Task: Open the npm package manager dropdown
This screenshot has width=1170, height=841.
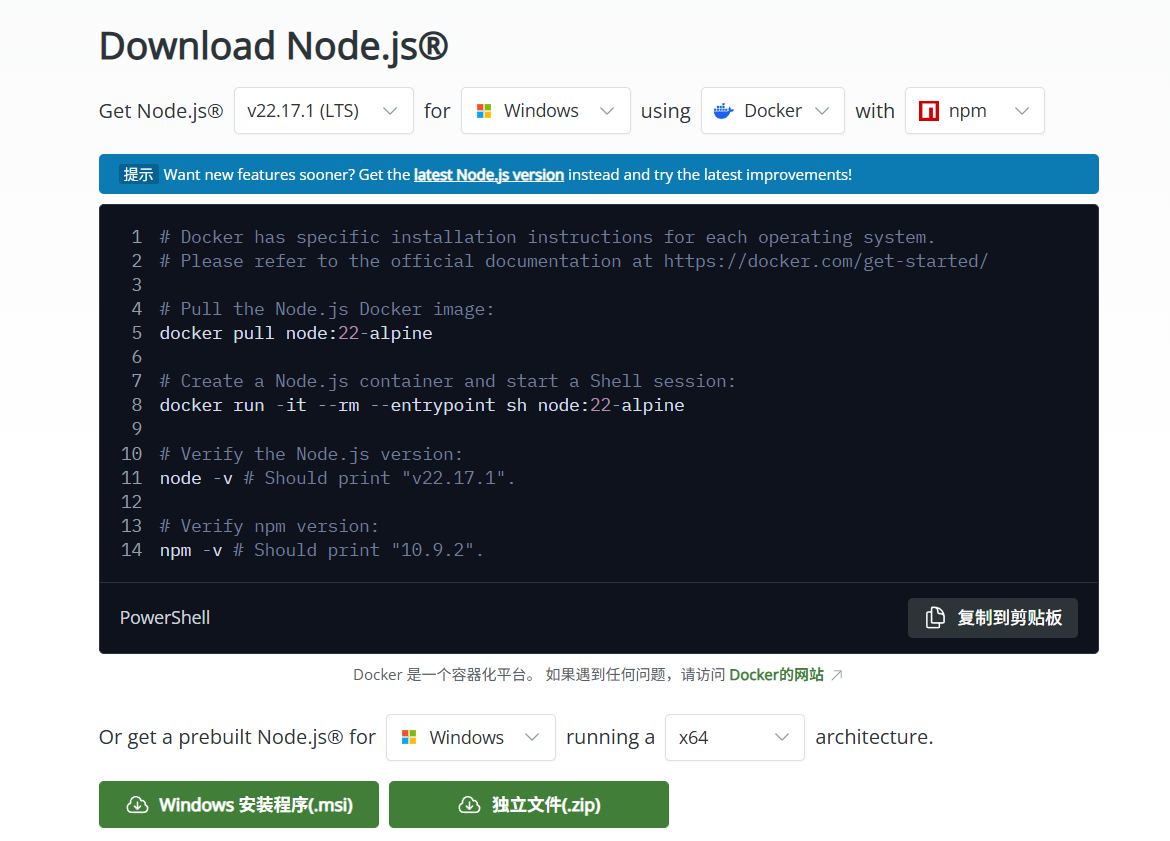Action: tap(975, 110)
